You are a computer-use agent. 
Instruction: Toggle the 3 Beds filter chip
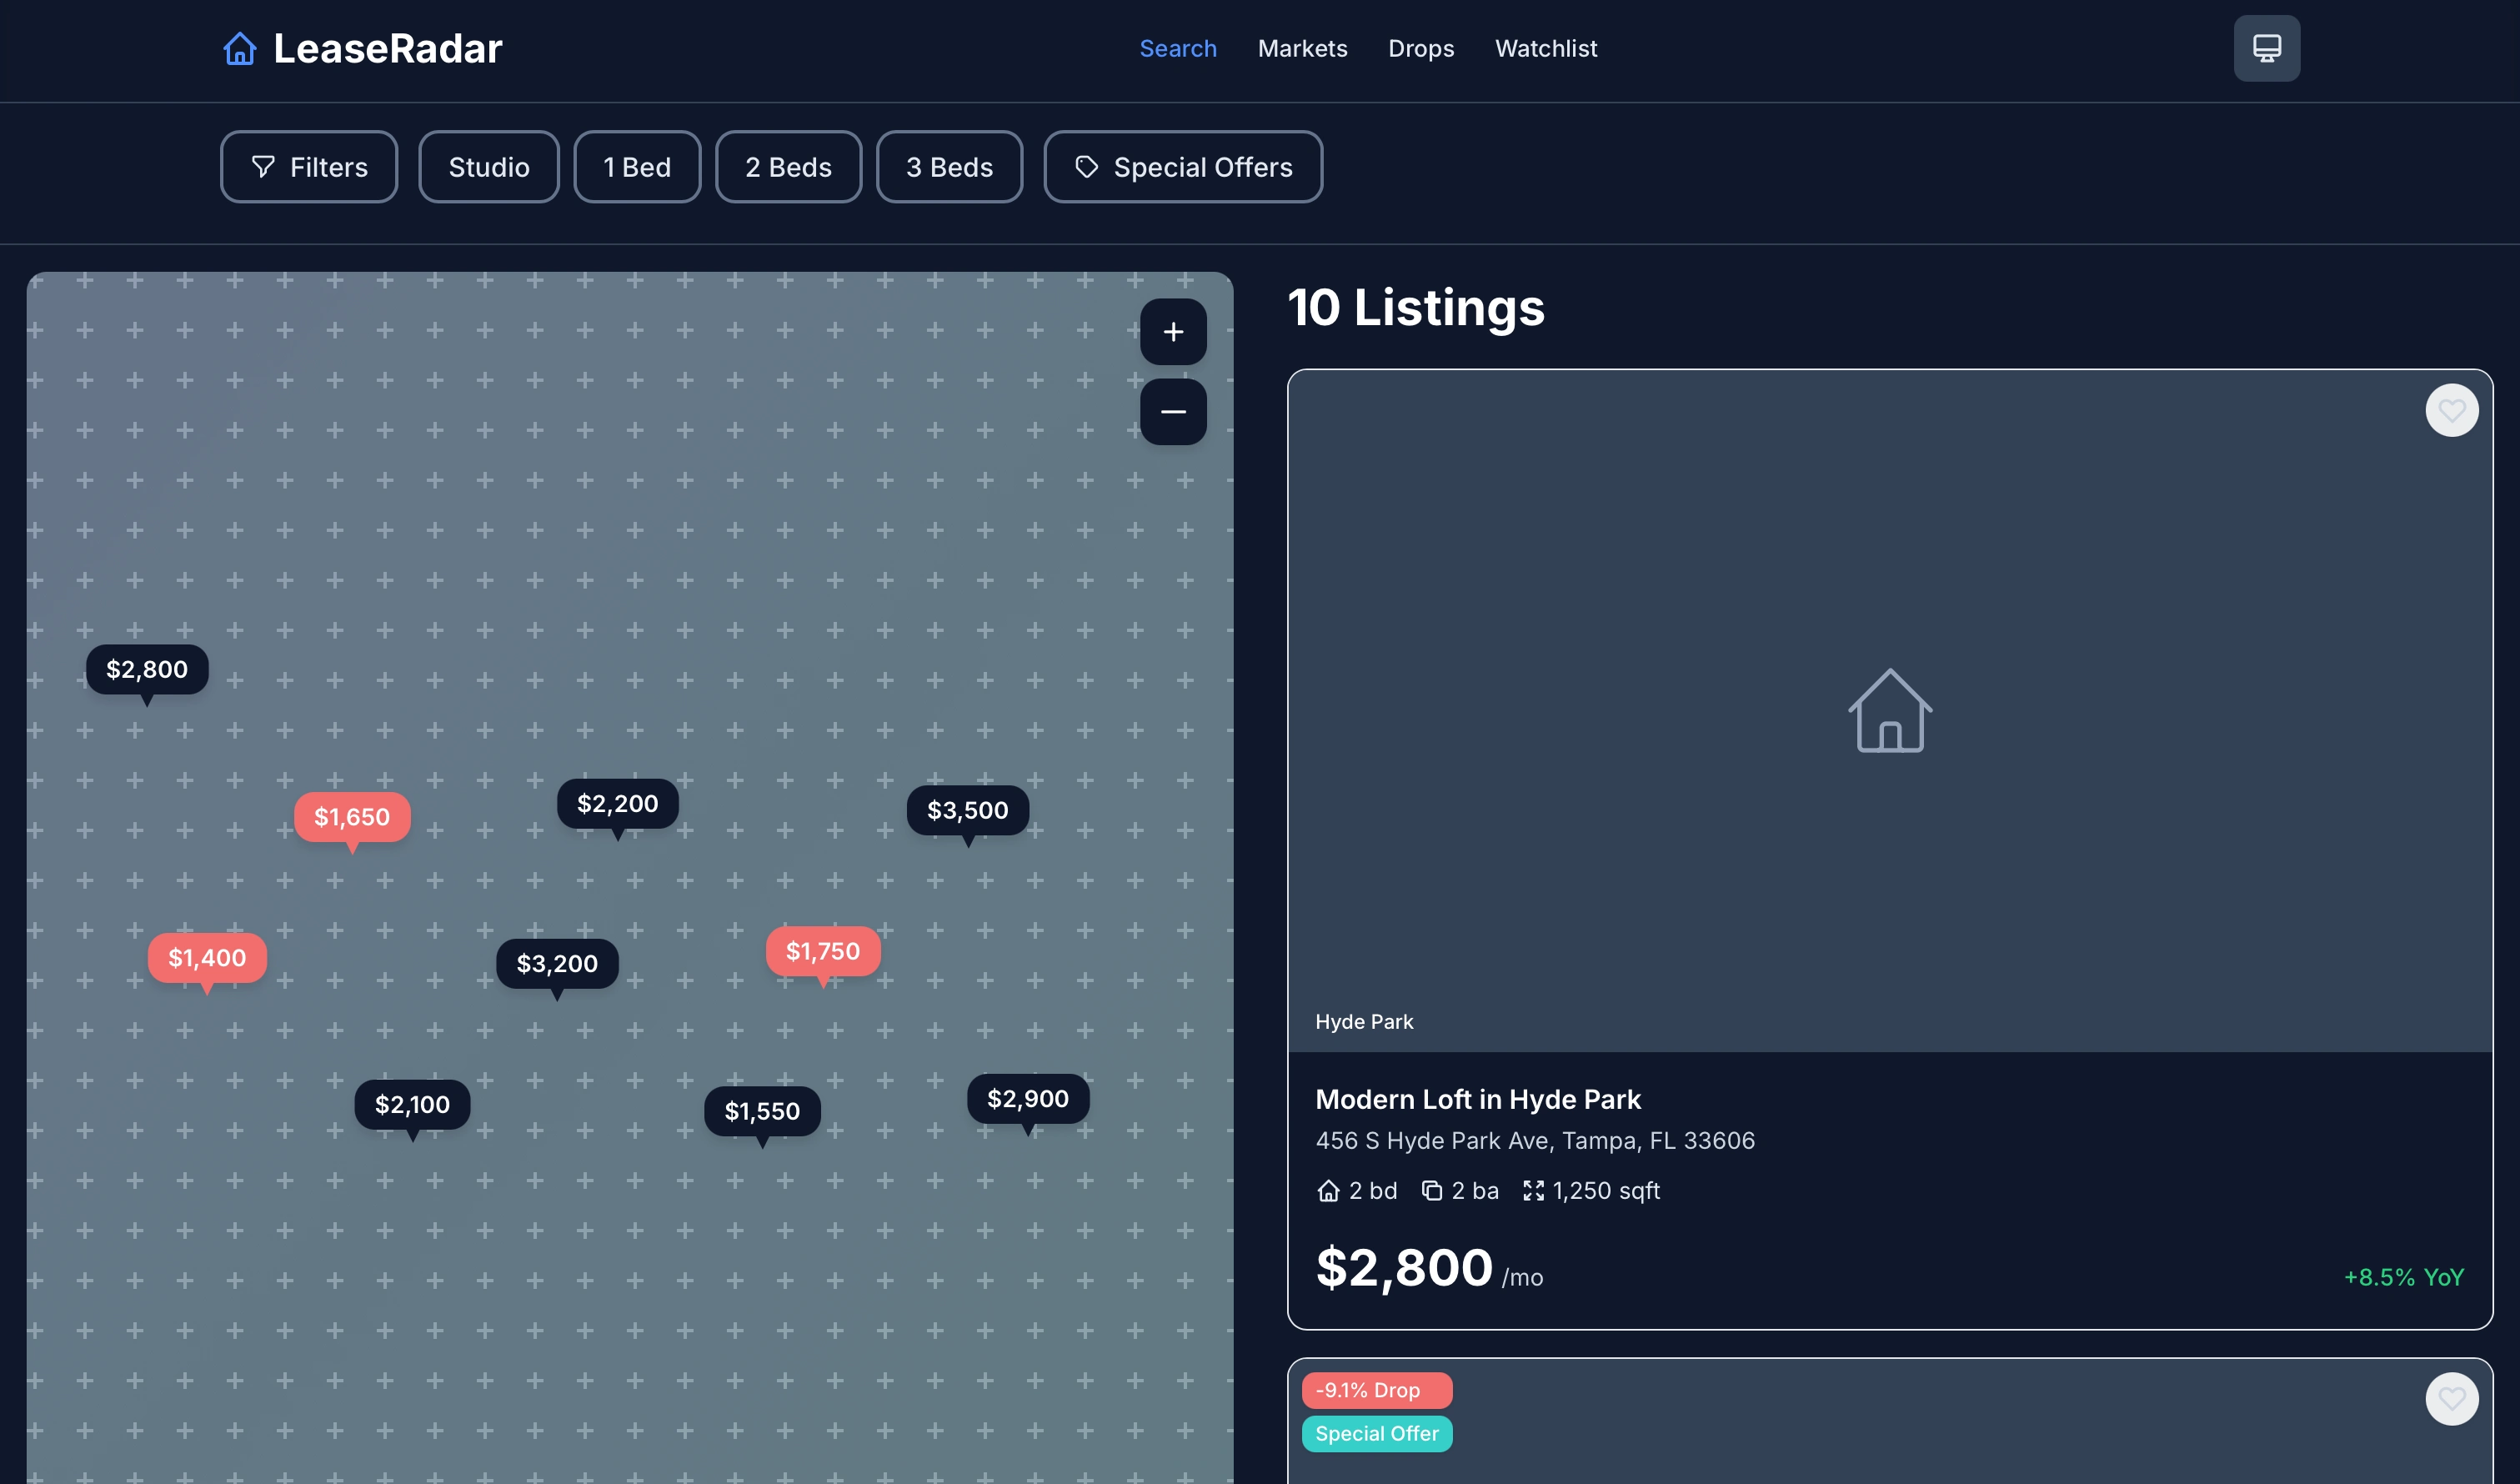949,167
